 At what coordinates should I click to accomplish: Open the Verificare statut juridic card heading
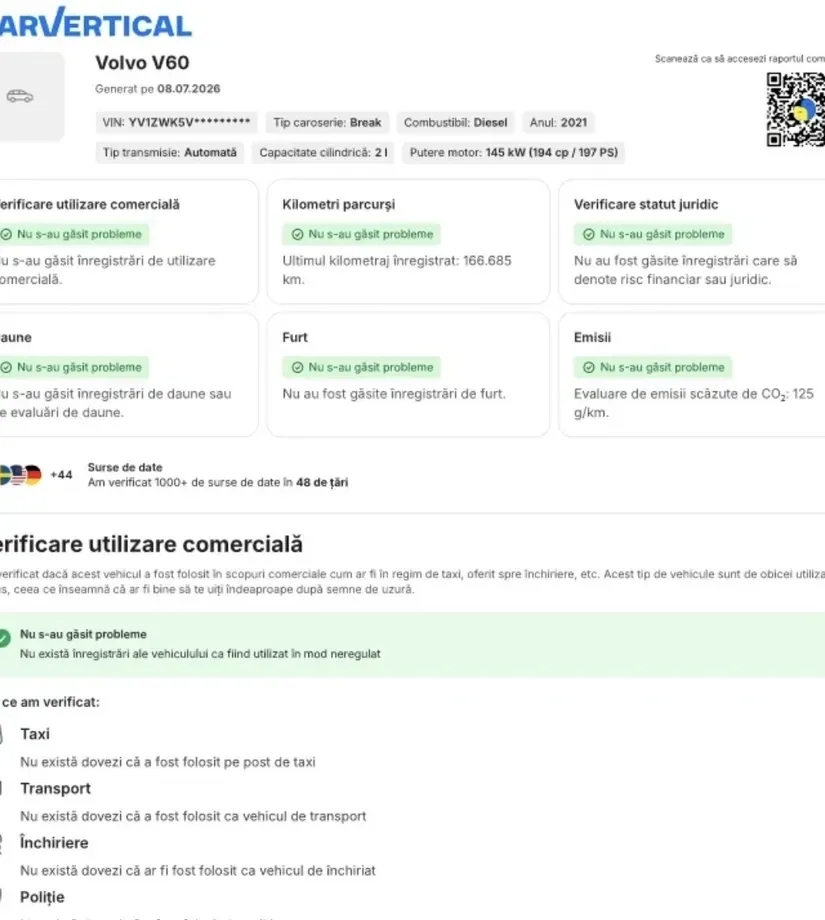[x=646, y=204]
